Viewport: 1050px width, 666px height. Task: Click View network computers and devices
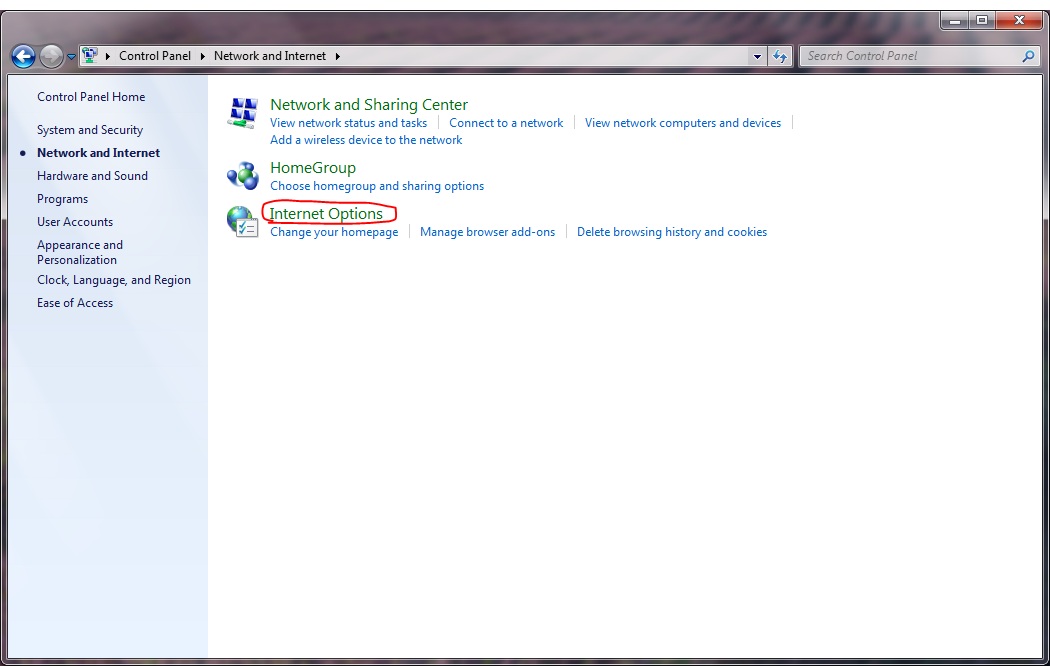tap(683, 123)
